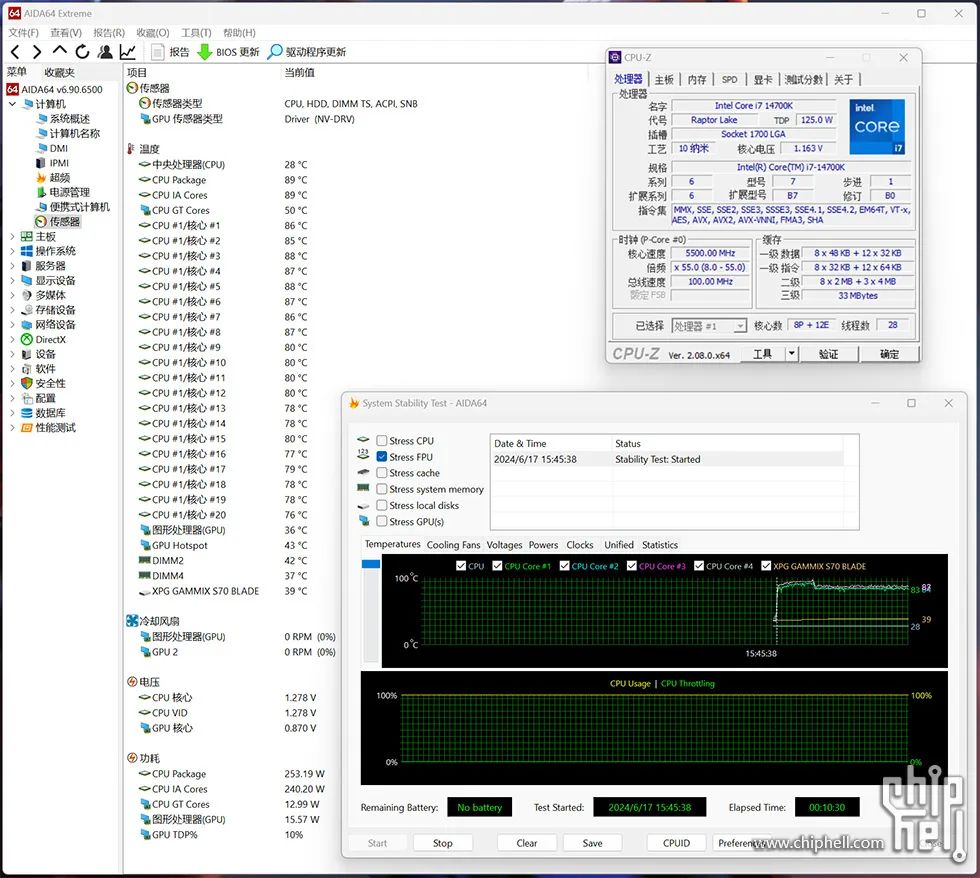The height and width of the screenshot is (878, 980).
Task: Toggle XPG GAMMIX S70 BLADE graph checkbox
Action: click(x=766, y=566)
